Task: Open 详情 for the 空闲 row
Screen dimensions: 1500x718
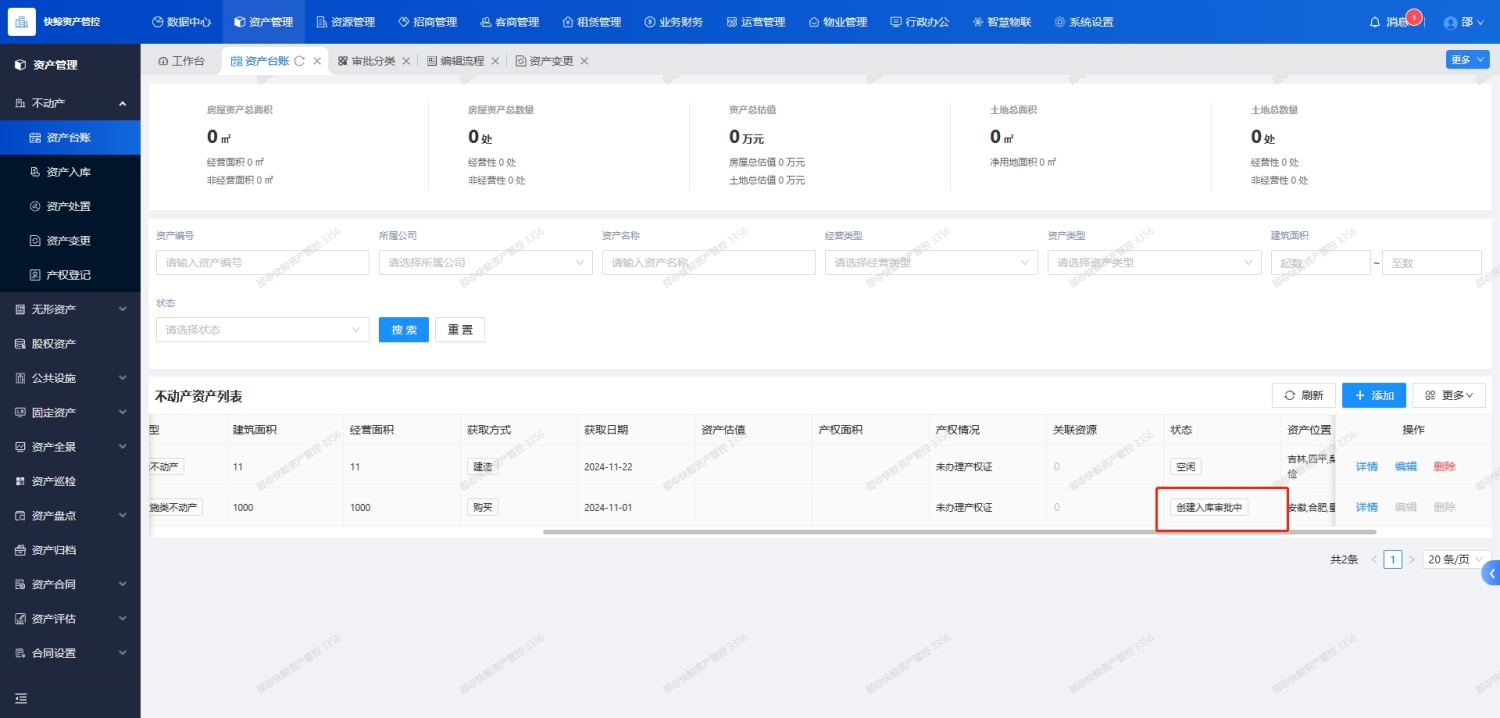Action: [1366, 466]
